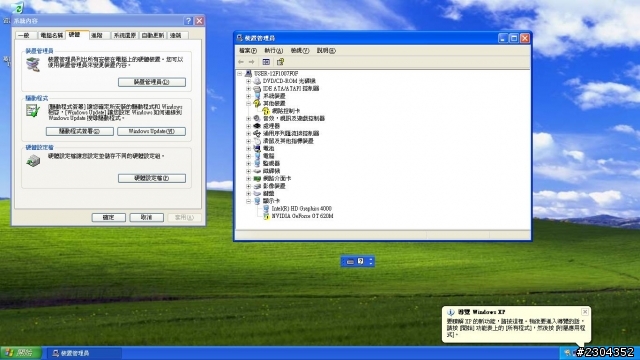The width and height of the screenshot is (640, 360).
Task: Click the Windows XP tour balloon text
Action: tap(516, 328)
